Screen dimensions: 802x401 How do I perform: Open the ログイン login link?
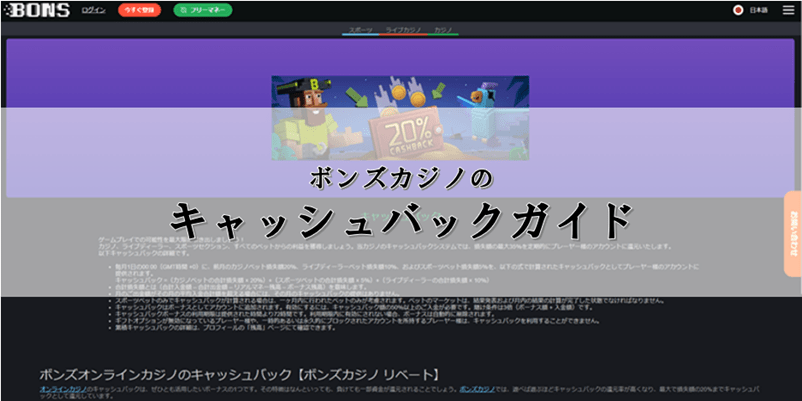point(94,10)
